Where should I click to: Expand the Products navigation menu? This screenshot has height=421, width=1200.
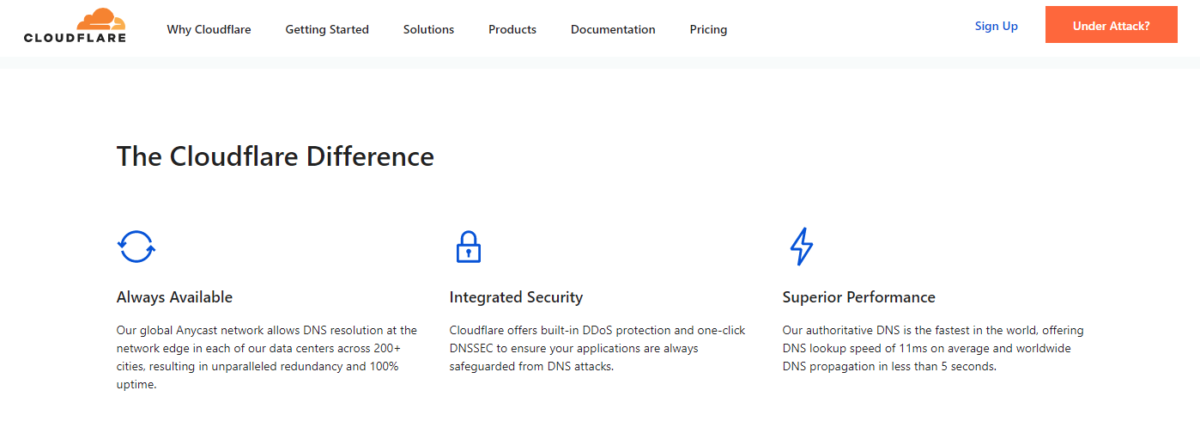coord(512,30)
